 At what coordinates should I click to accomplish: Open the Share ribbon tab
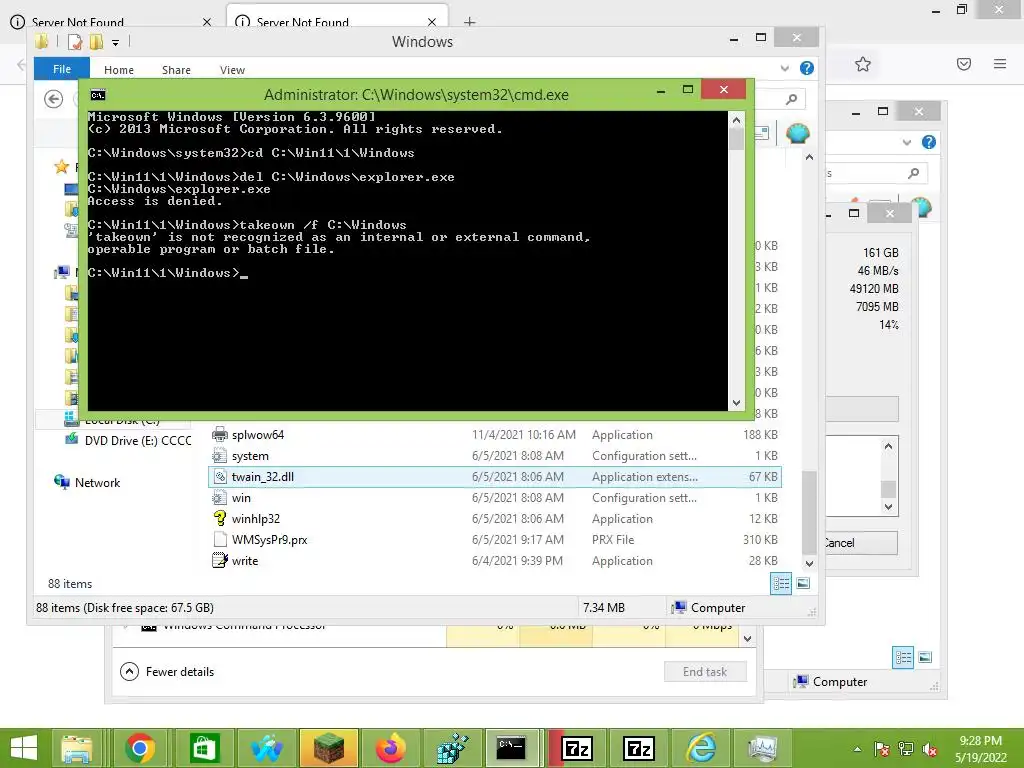[176, 70]
